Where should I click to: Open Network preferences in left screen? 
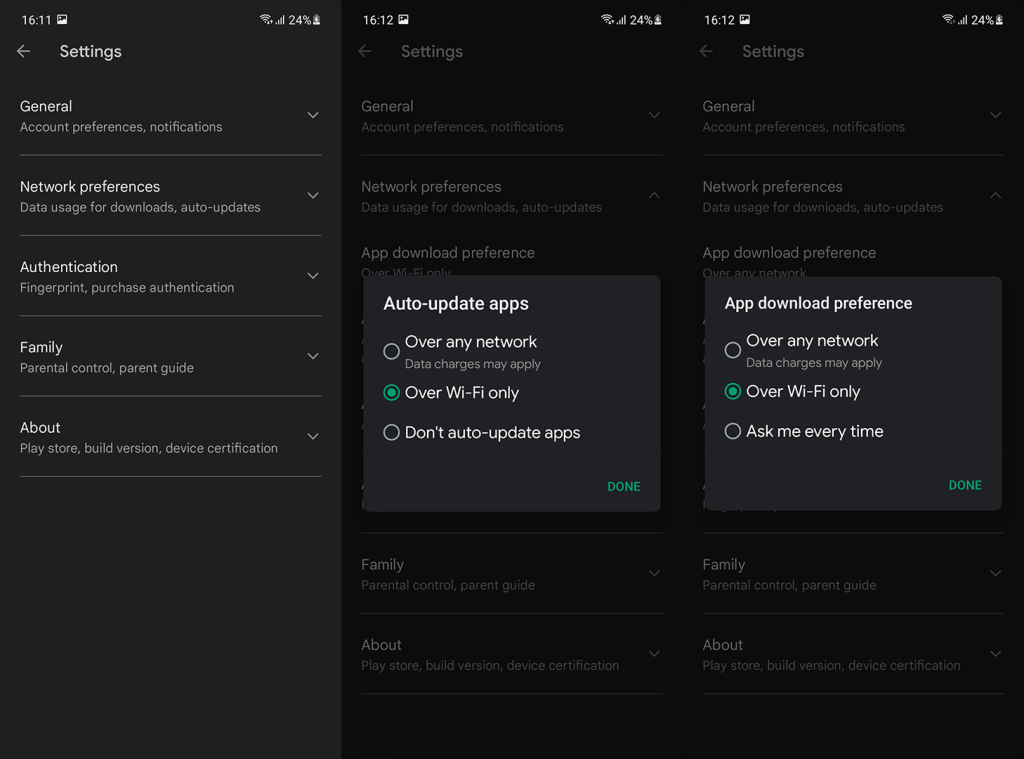[170, 197]
